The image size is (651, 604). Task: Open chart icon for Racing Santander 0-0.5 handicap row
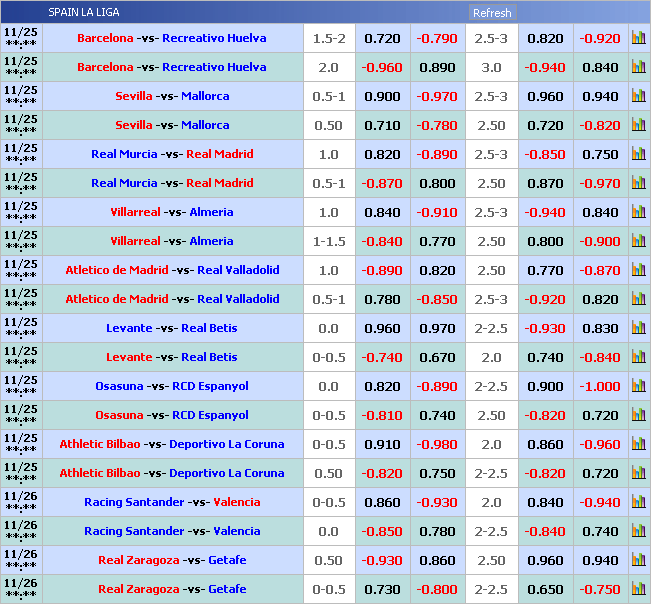pos(638,502)
